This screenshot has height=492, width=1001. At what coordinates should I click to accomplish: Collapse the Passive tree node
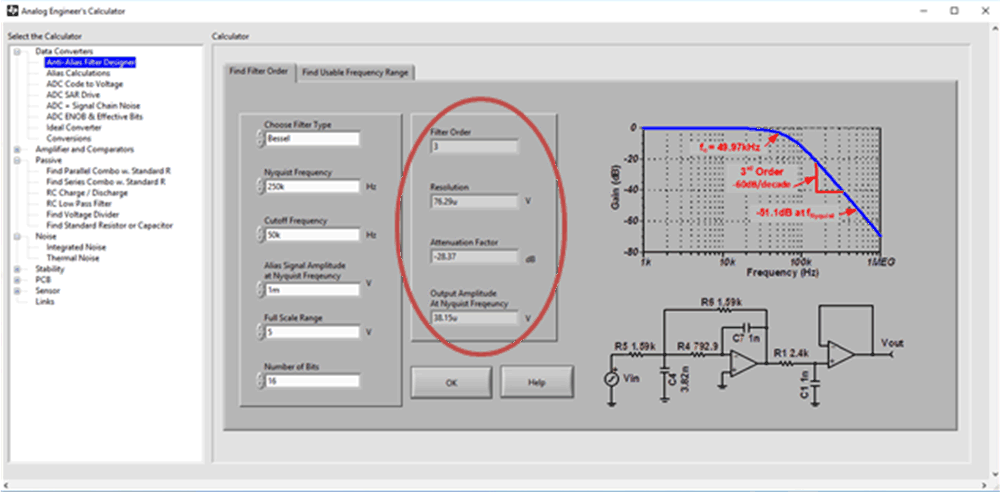pyautogui.click(x=17, y=160)
